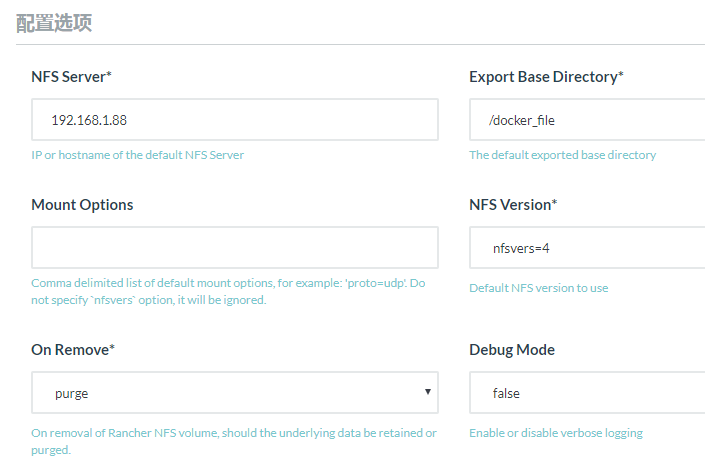Click 'The default exported base directory' hint

[562, 155]
